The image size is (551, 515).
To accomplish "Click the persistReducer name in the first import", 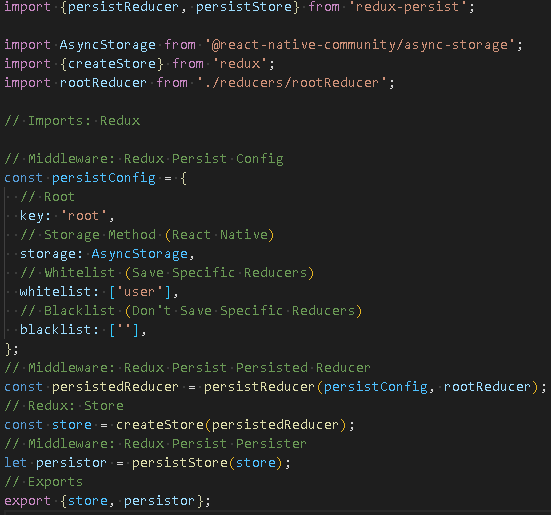I will [x=123, y=7].
